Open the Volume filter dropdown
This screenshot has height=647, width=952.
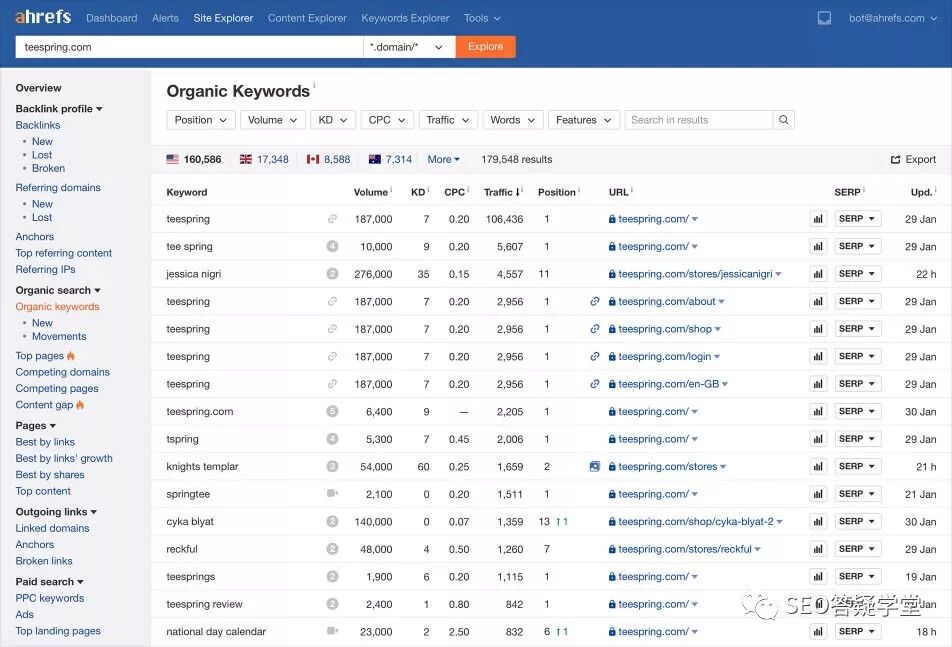pyautogui.click(x=273, y=120)
